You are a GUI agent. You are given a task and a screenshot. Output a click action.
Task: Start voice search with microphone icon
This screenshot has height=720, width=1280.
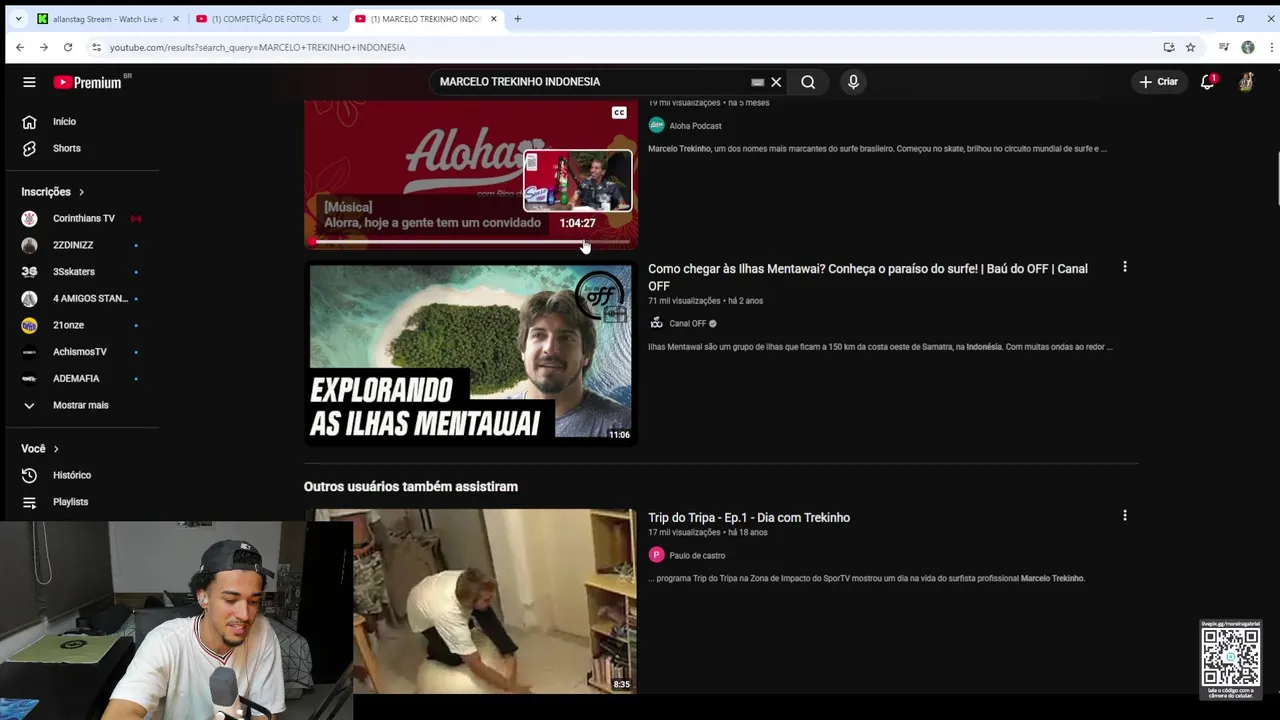(x=853, y=82)
